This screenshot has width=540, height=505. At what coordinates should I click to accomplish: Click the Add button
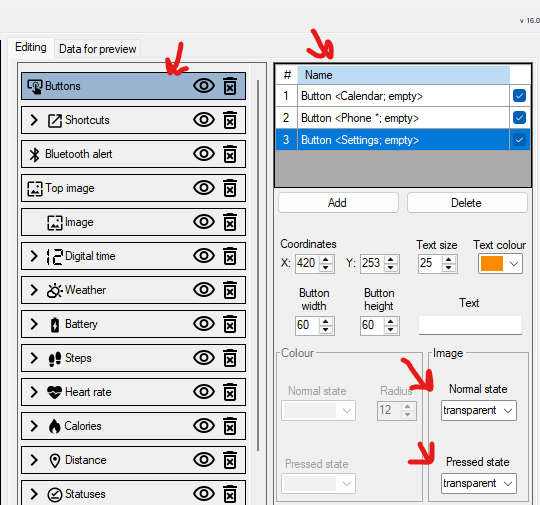[x=338, y=203]
